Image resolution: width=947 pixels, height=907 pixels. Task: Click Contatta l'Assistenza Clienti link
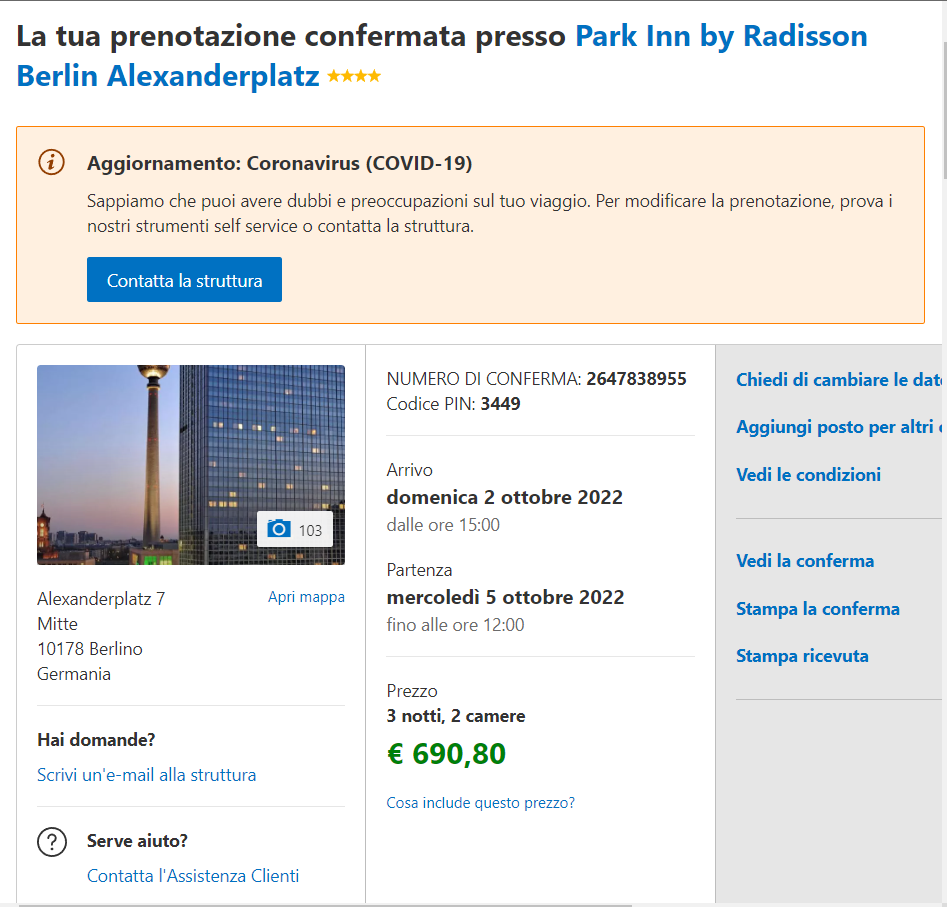(193, 876)
